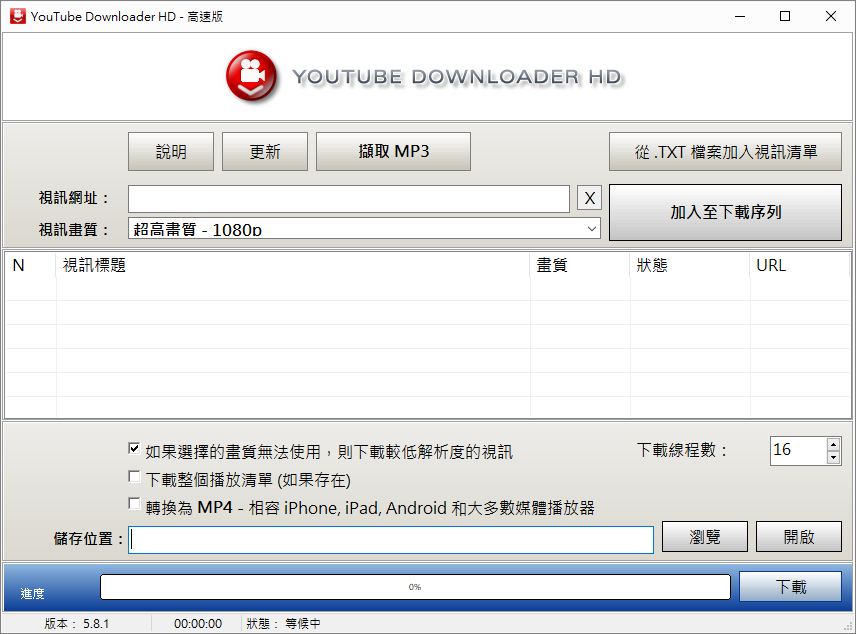Screen dimensions: 856x634
Task: Decrease 下載線程數 with the down arrow
Action: point(833,458)
